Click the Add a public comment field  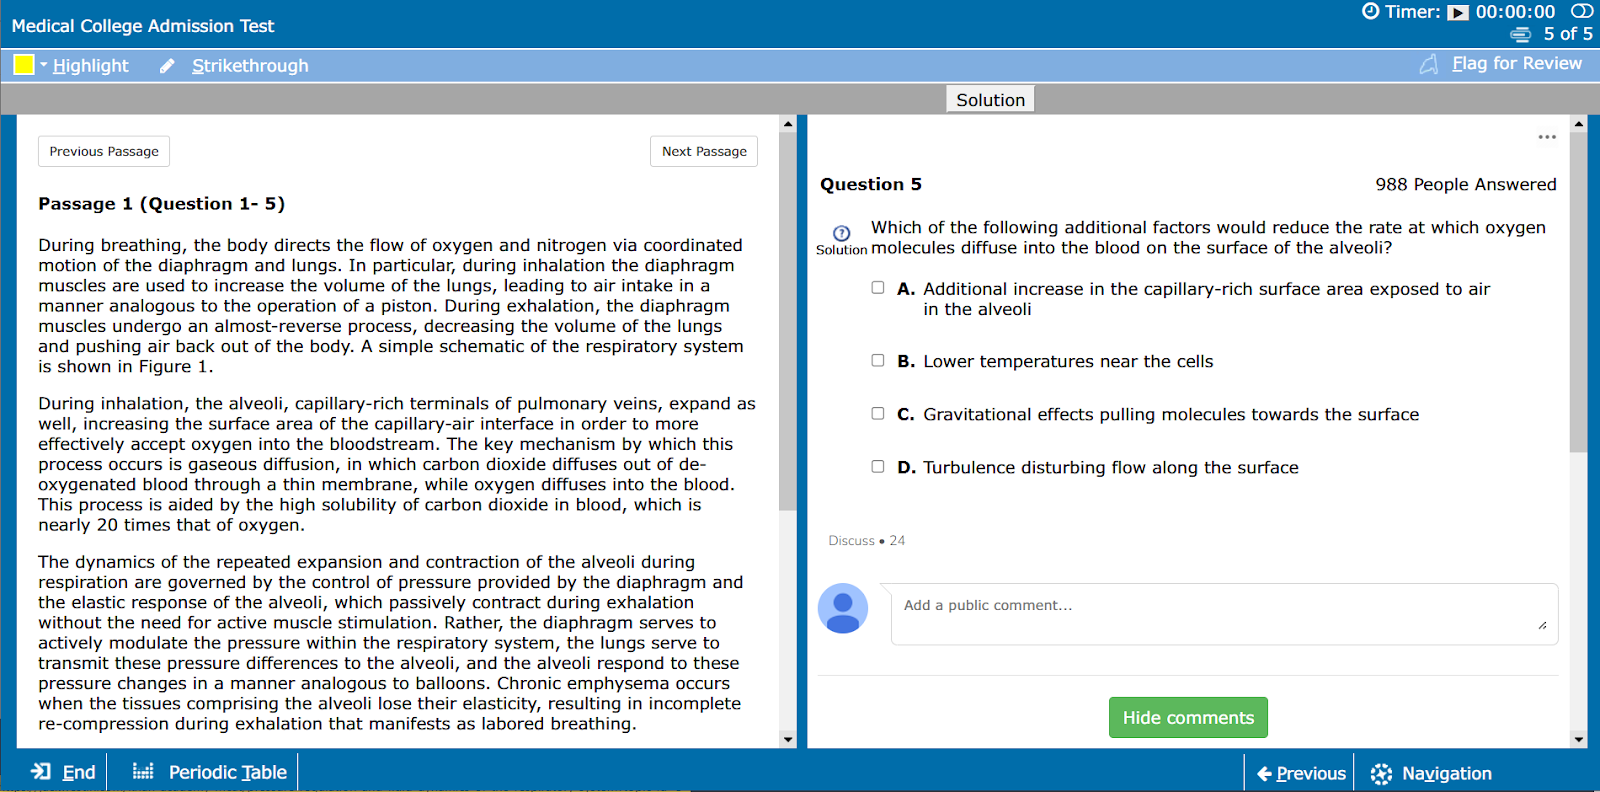coord(1223,614)
